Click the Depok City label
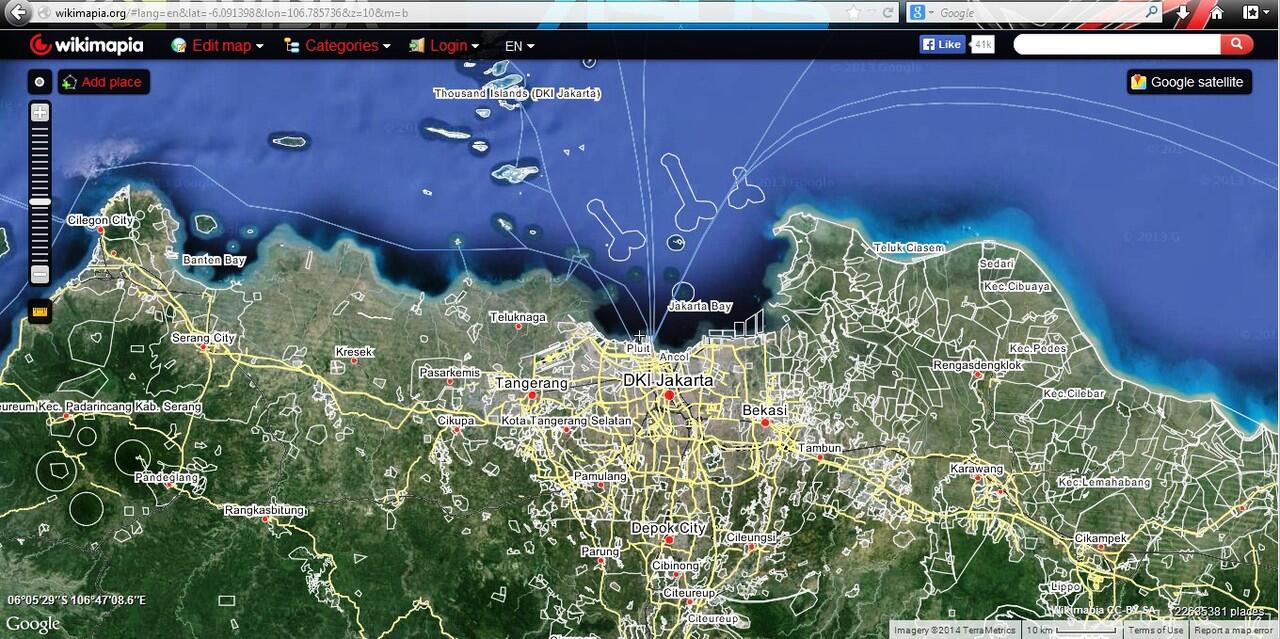The height and width of the screenshot is (639, 1280). 668,528
